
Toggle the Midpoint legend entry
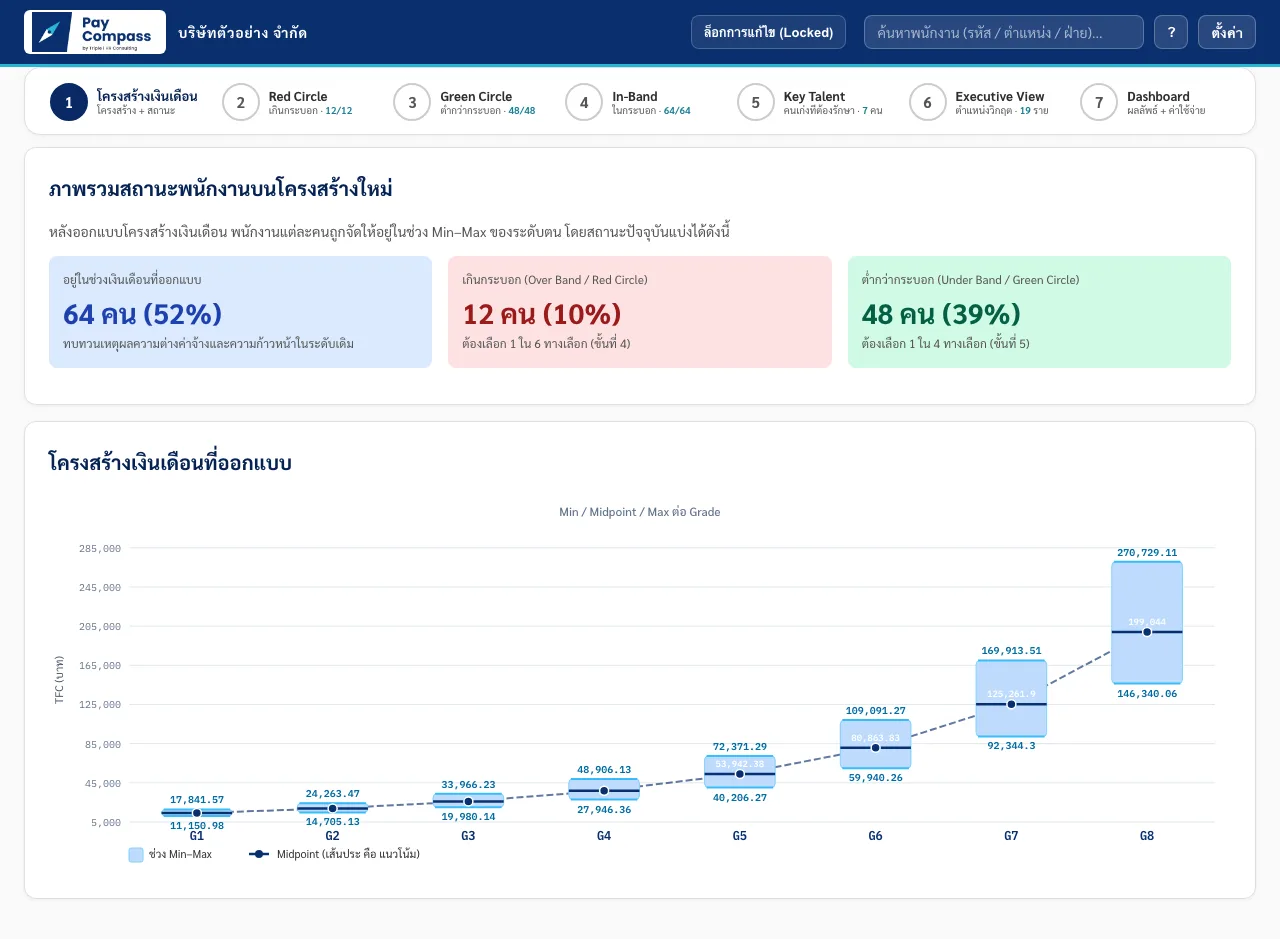click(x=334, y=855)
